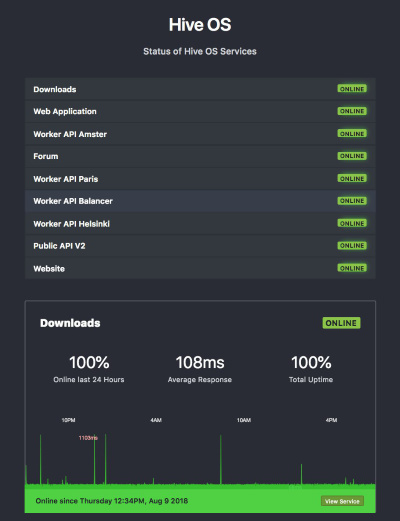Open the Downloads service row

coord(200,89)
